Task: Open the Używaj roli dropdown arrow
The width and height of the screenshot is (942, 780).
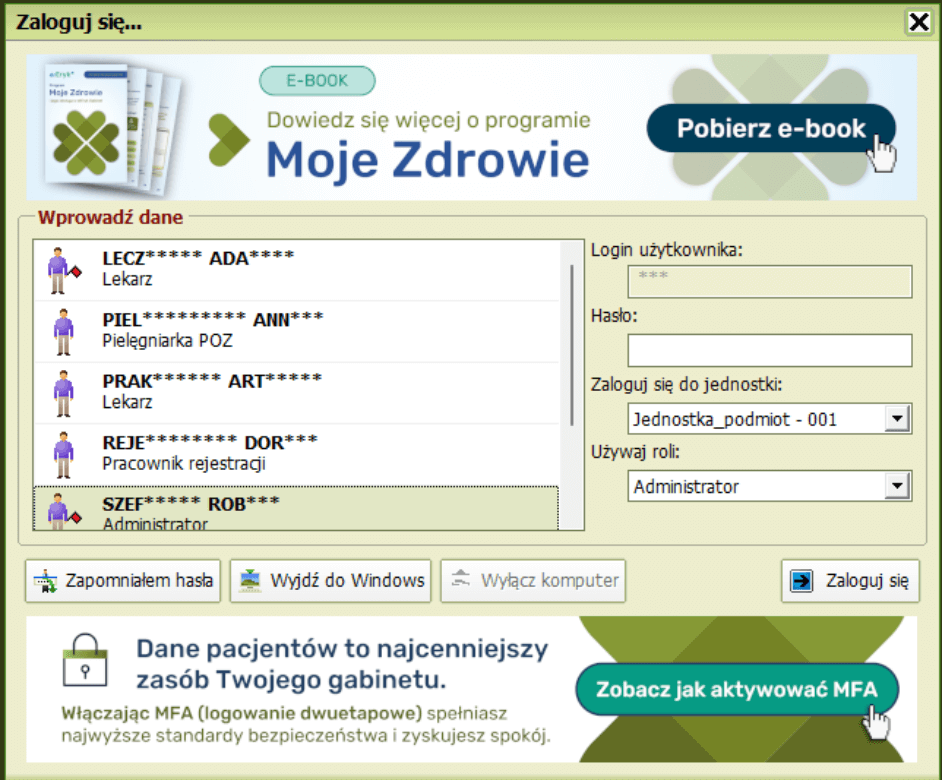Action: pos(897,486)
